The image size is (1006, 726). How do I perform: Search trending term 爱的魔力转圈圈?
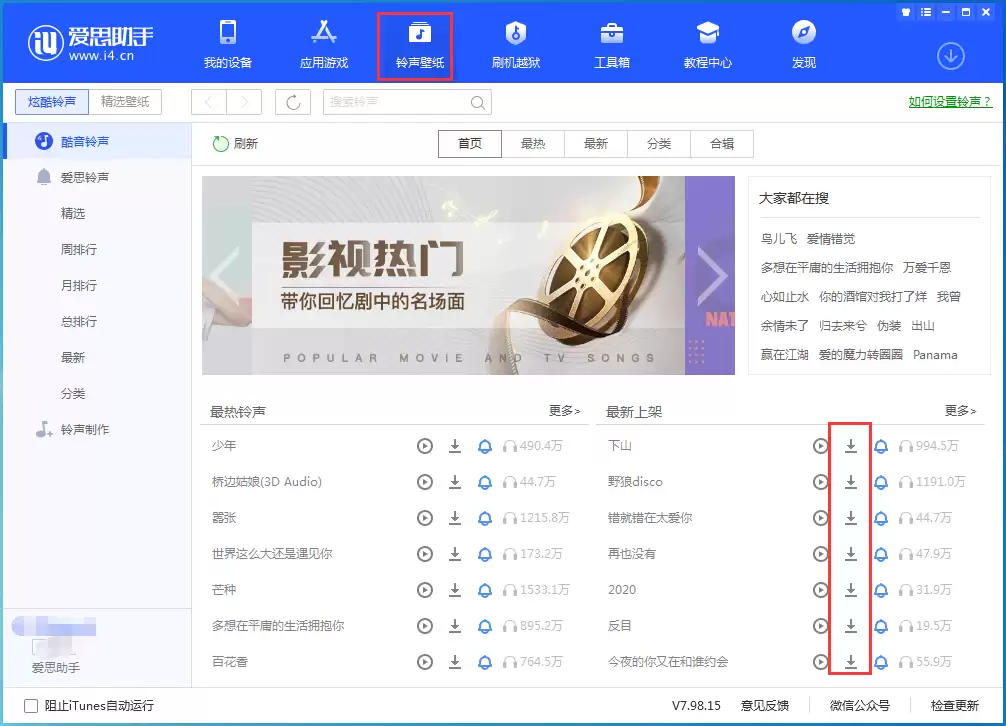tap(860, 355)
